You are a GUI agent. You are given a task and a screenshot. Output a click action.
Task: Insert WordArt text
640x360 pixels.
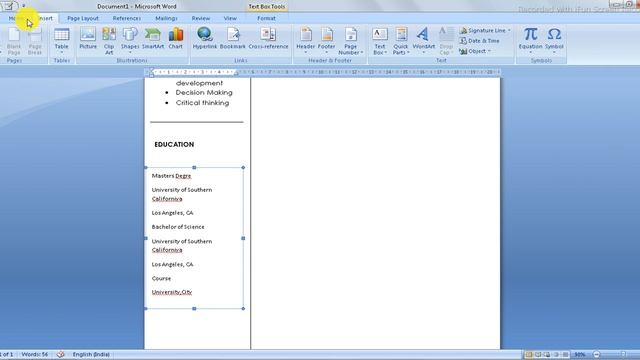[x=423, y=41]
